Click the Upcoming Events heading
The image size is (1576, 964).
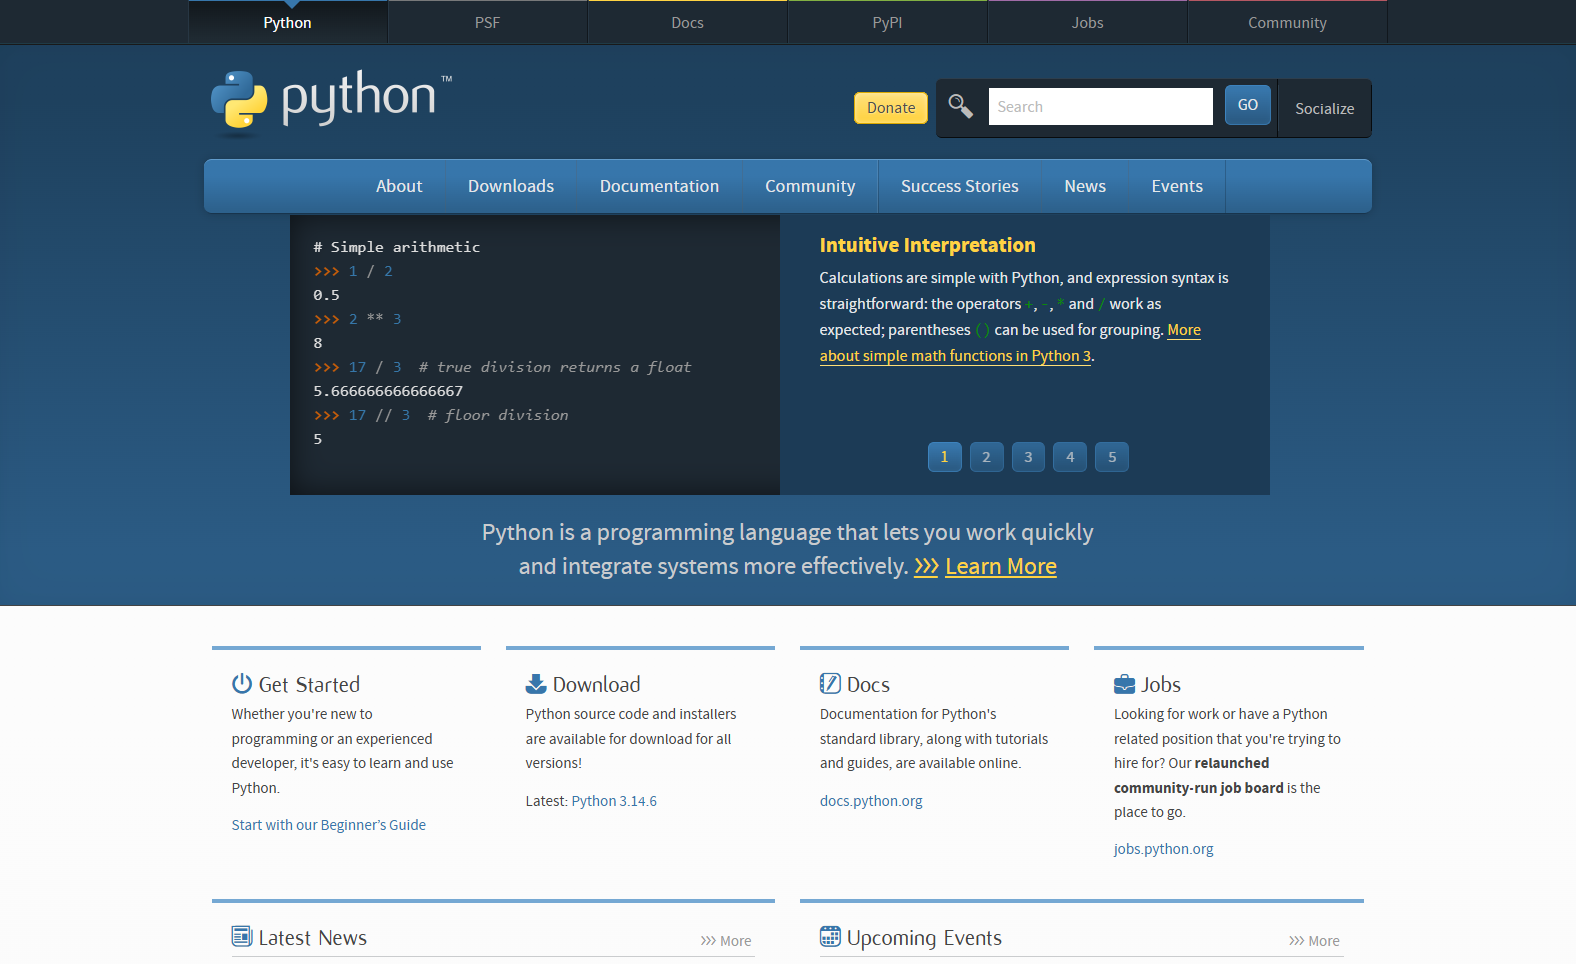924,938
